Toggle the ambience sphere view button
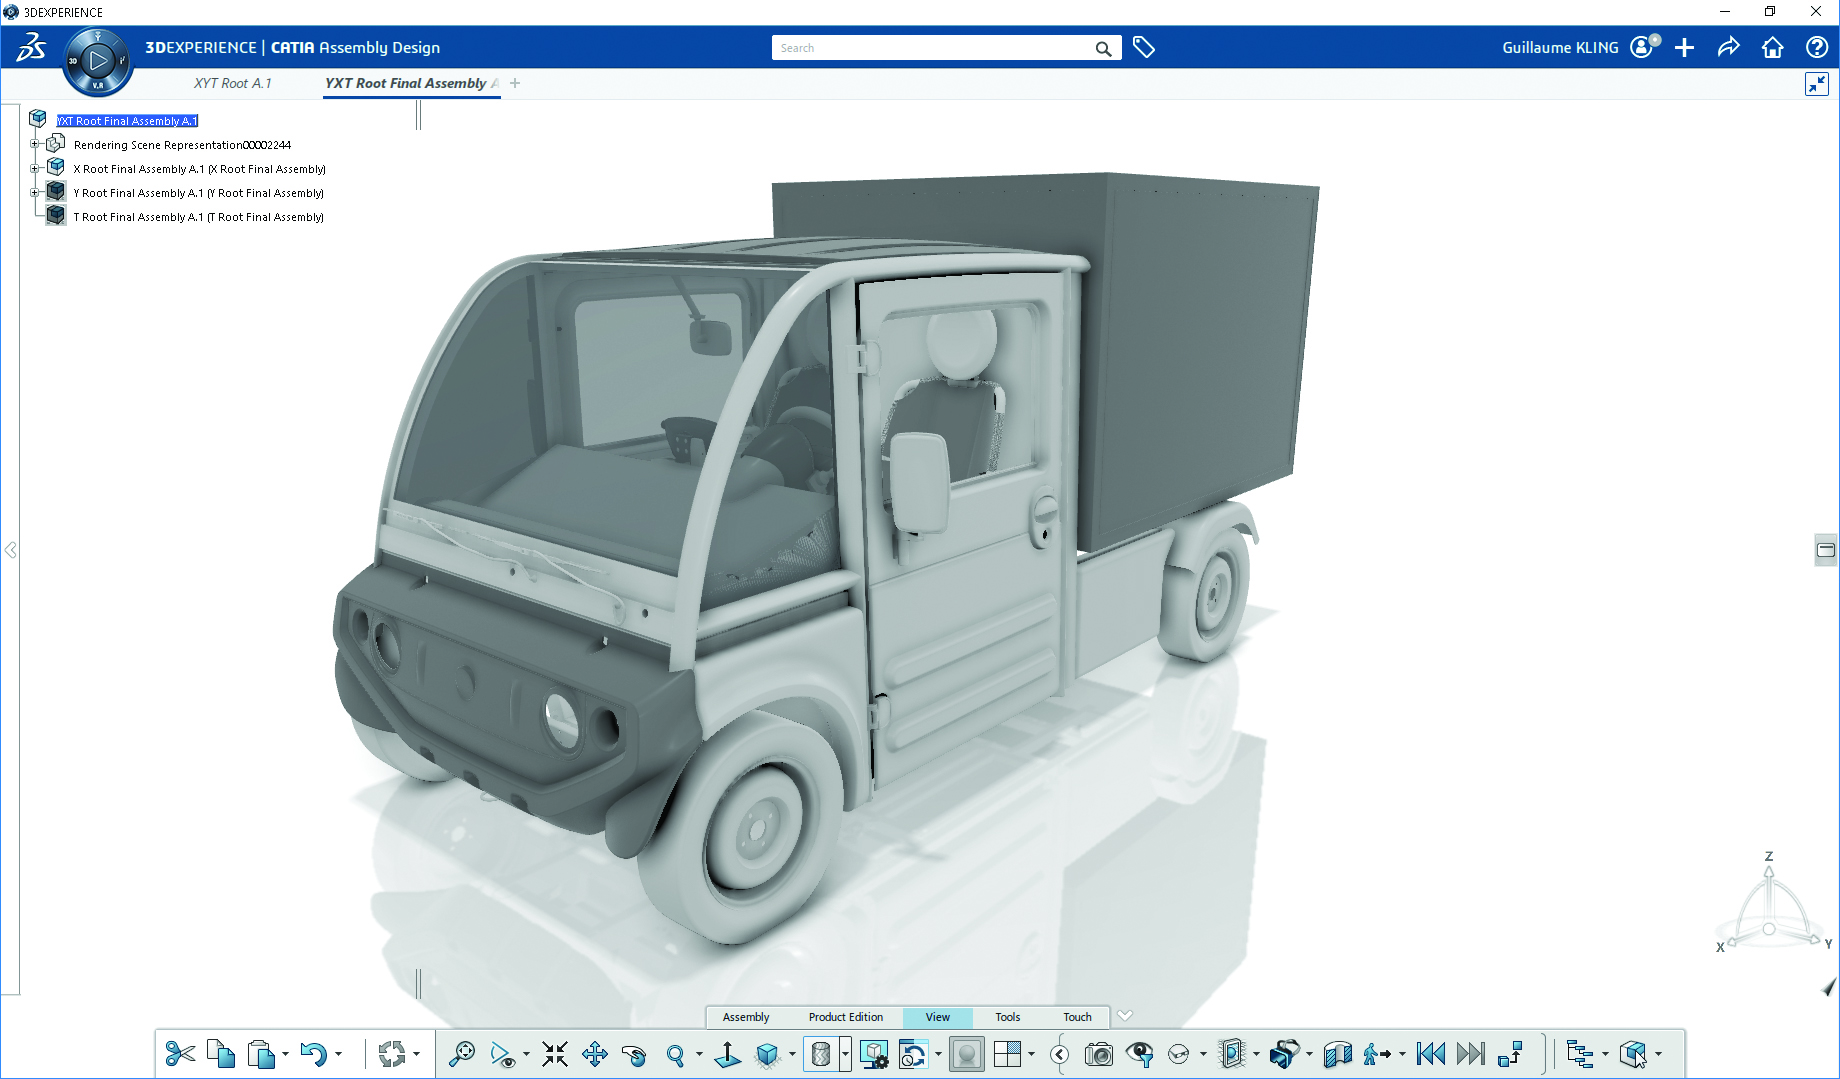The height and width of the screenshot is (1079, 1840). click(x=966, y=1054)
